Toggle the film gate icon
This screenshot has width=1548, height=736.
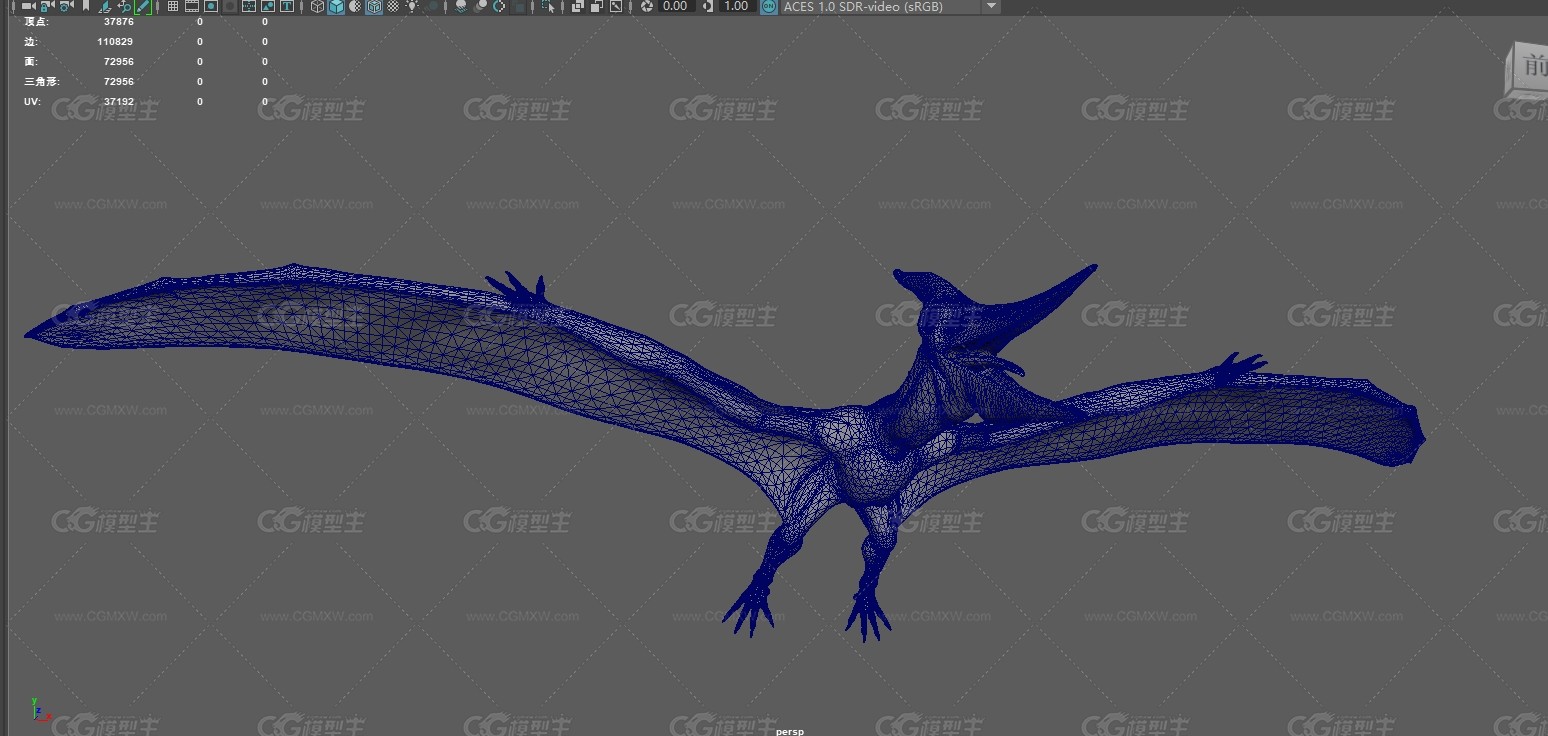click(192, 6)
